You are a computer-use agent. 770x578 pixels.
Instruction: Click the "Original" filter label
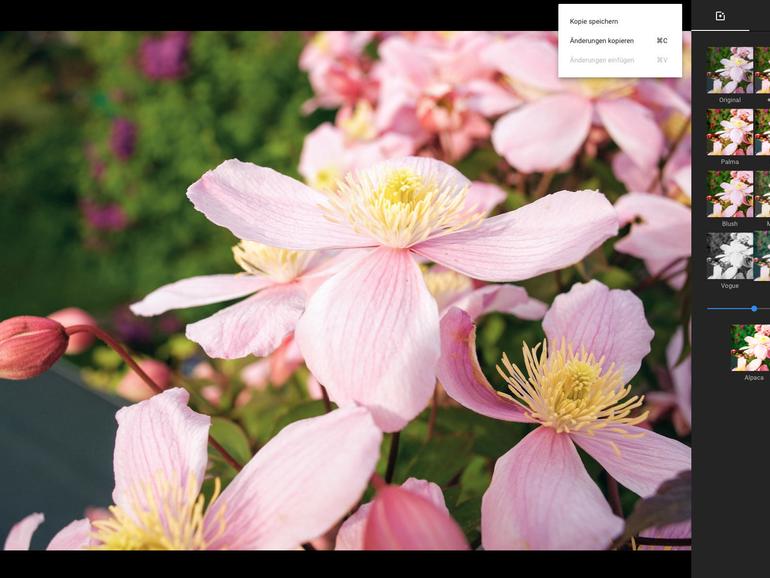[x=730, y=100]
